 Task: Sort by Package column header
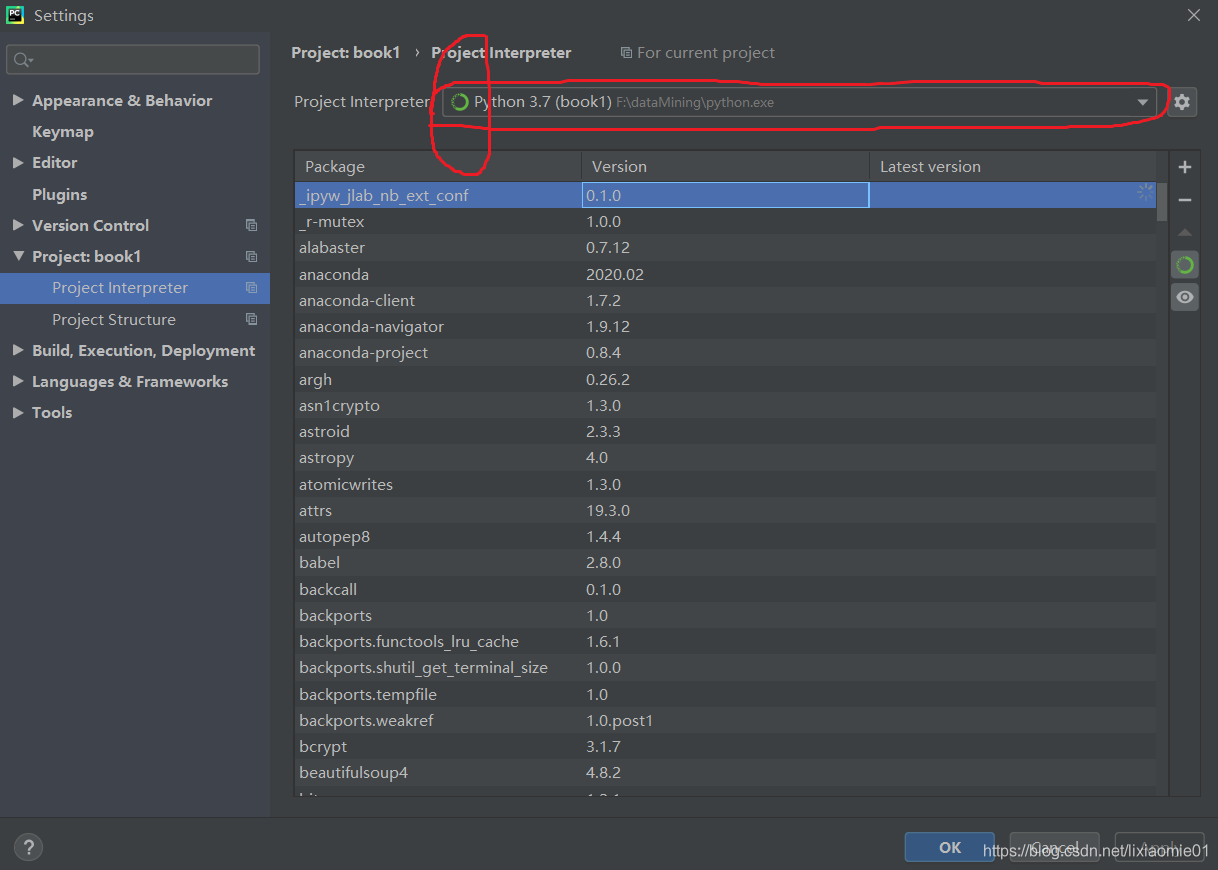pyautogui.click(x=438, y=167)
